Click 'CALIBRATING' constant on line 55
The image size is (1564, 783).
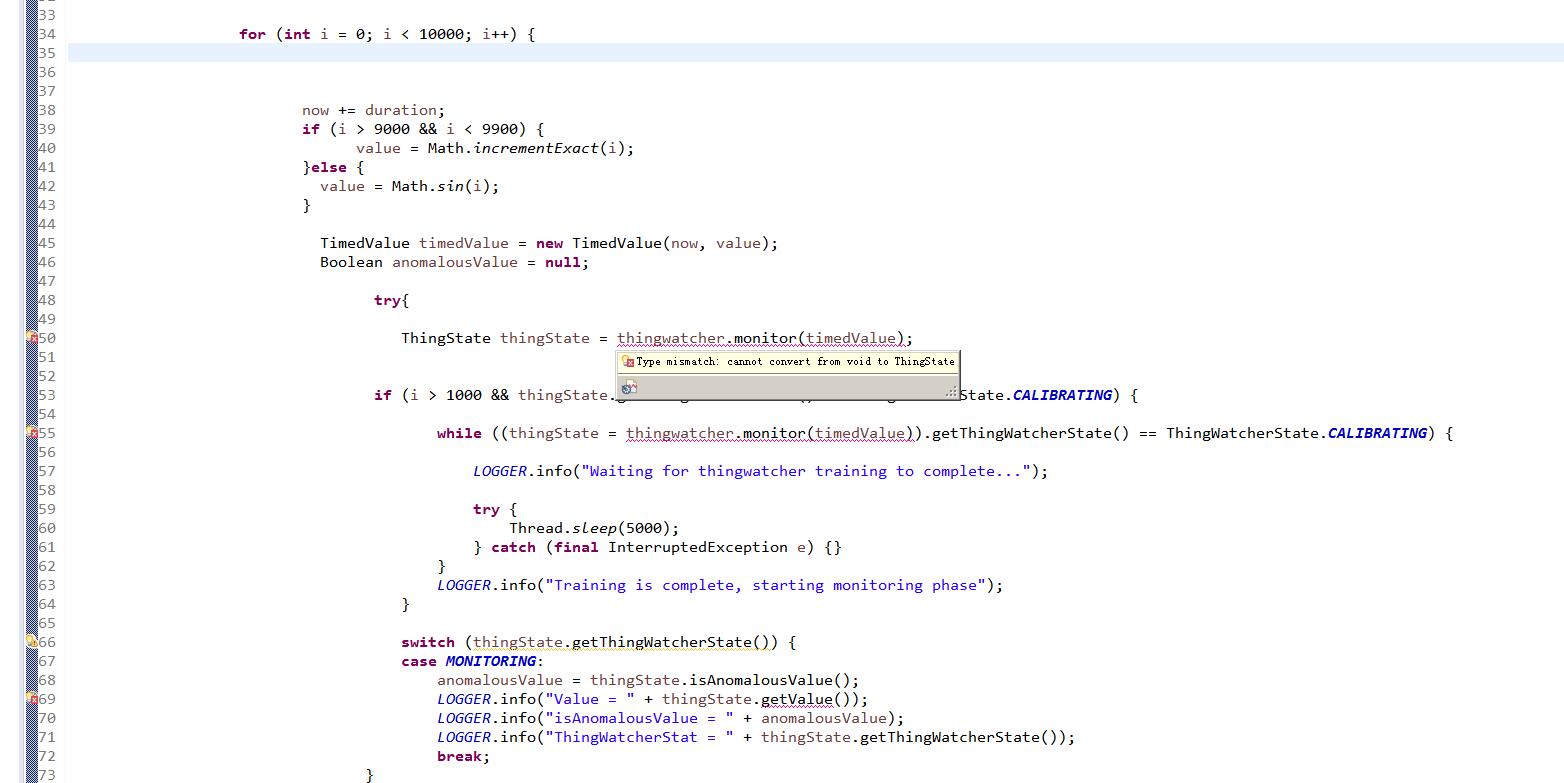coord(1377,433)
